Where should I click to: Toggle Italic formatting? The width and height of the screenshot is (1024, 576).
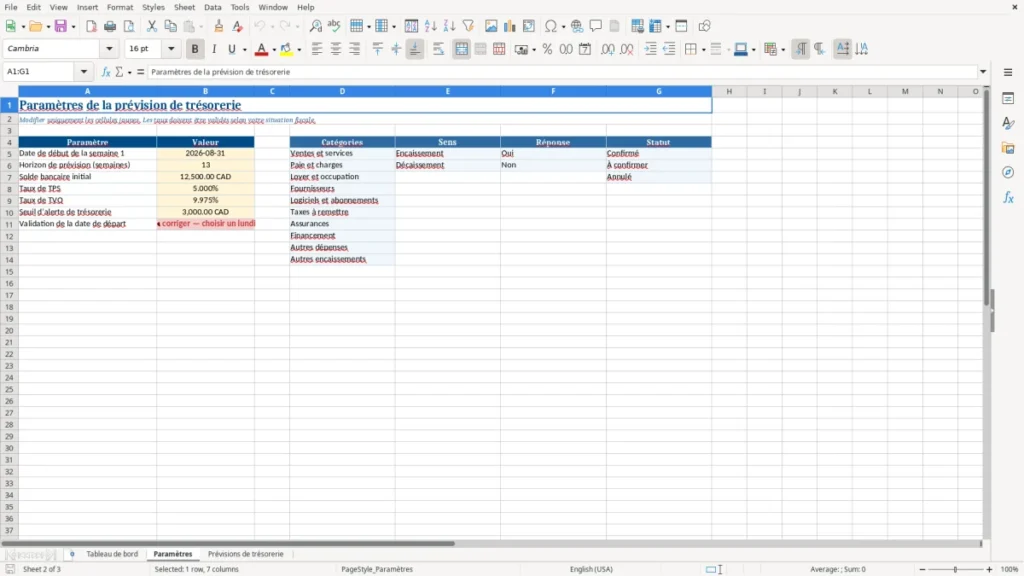click(214, 49)
